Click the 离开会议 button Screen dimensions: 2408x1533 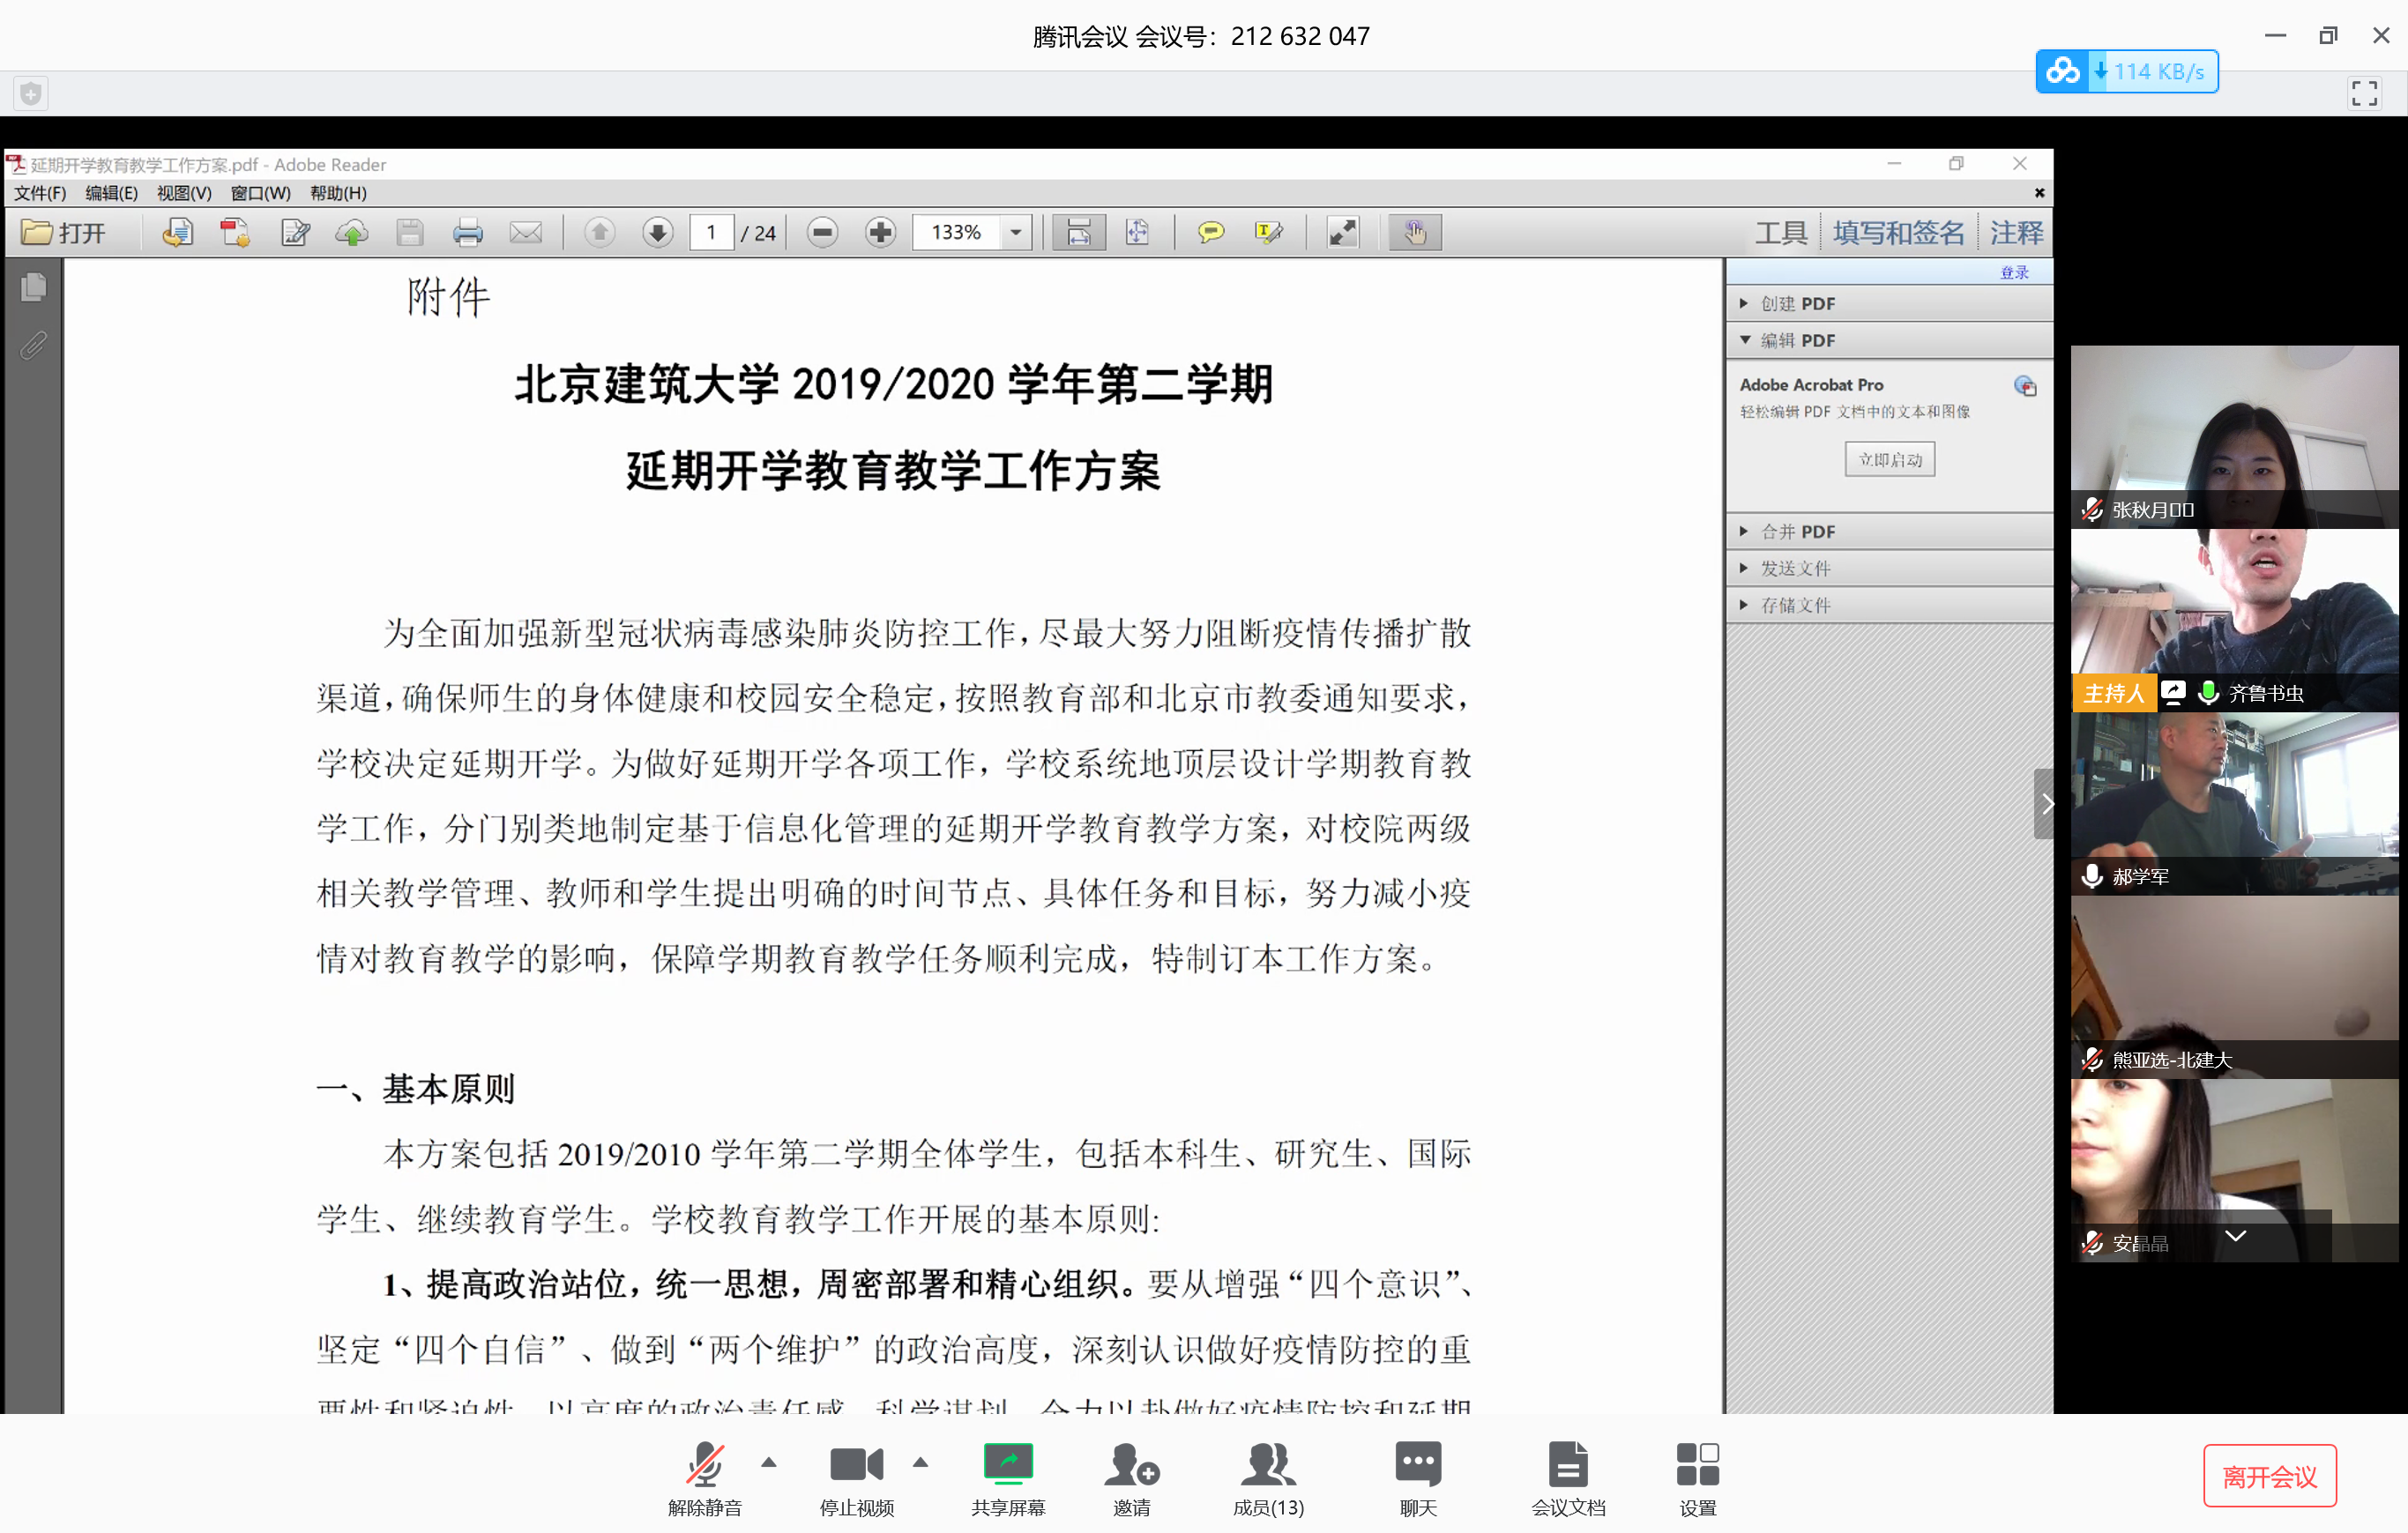[x=2269, y=1476]
